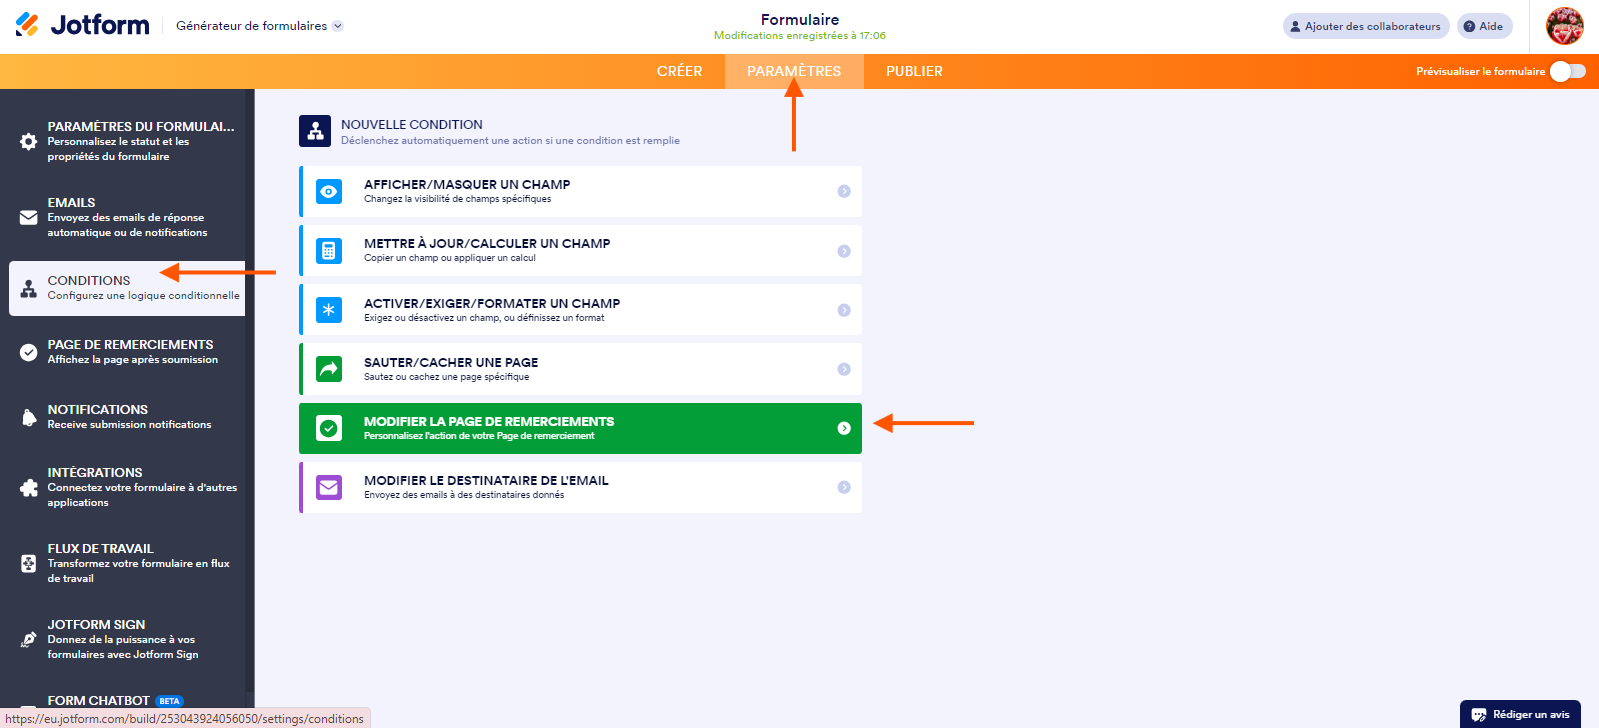Click the Conditions hierarchy icon in sidebar
Viewport: 1599px width, 728px height.
click(x=29, y=288)
